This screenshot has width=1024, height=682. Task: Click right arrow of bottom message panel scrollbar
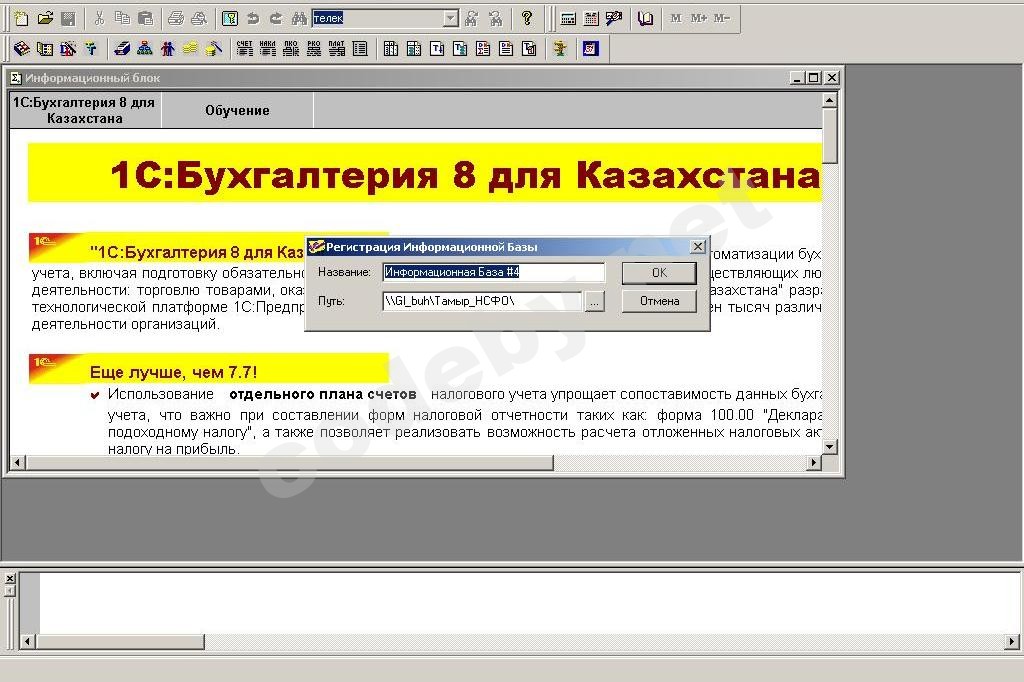[1012, 641]
